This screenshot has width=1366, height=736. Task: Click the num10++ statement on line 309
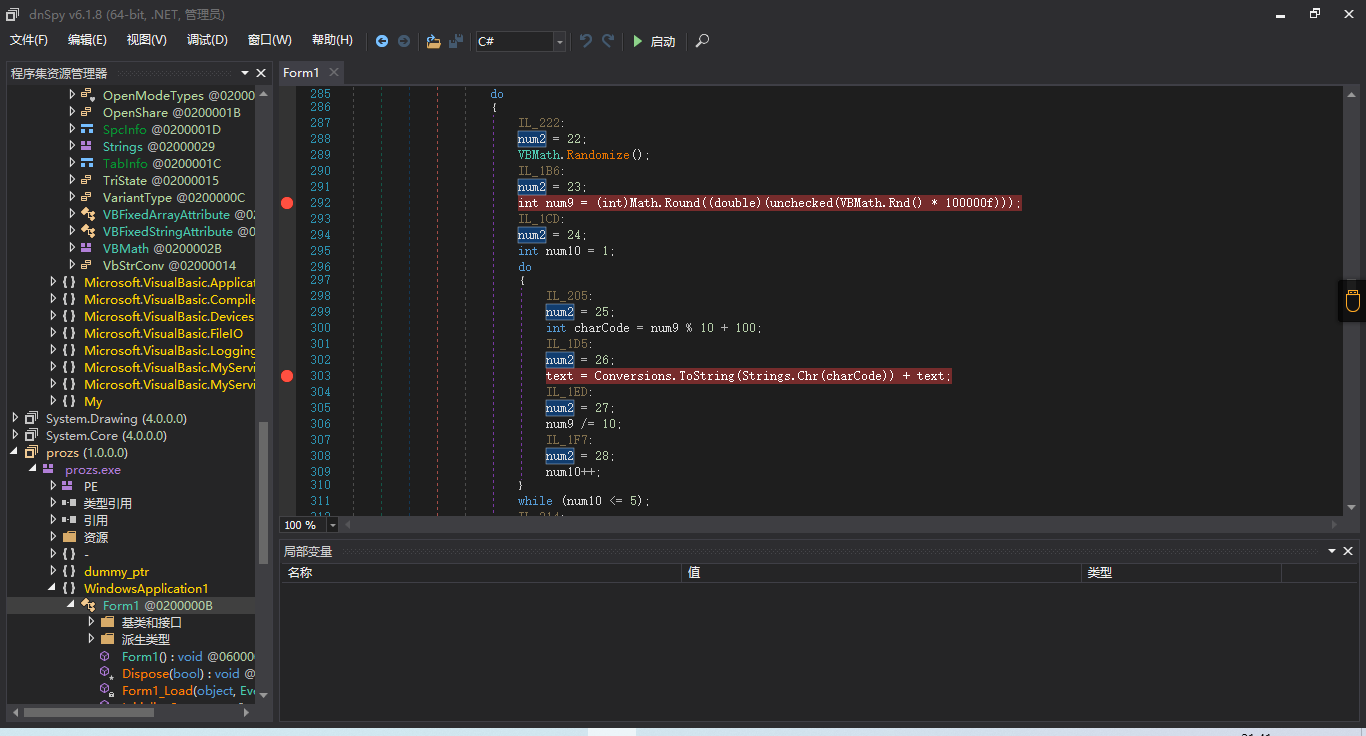[x=573, y=471]
